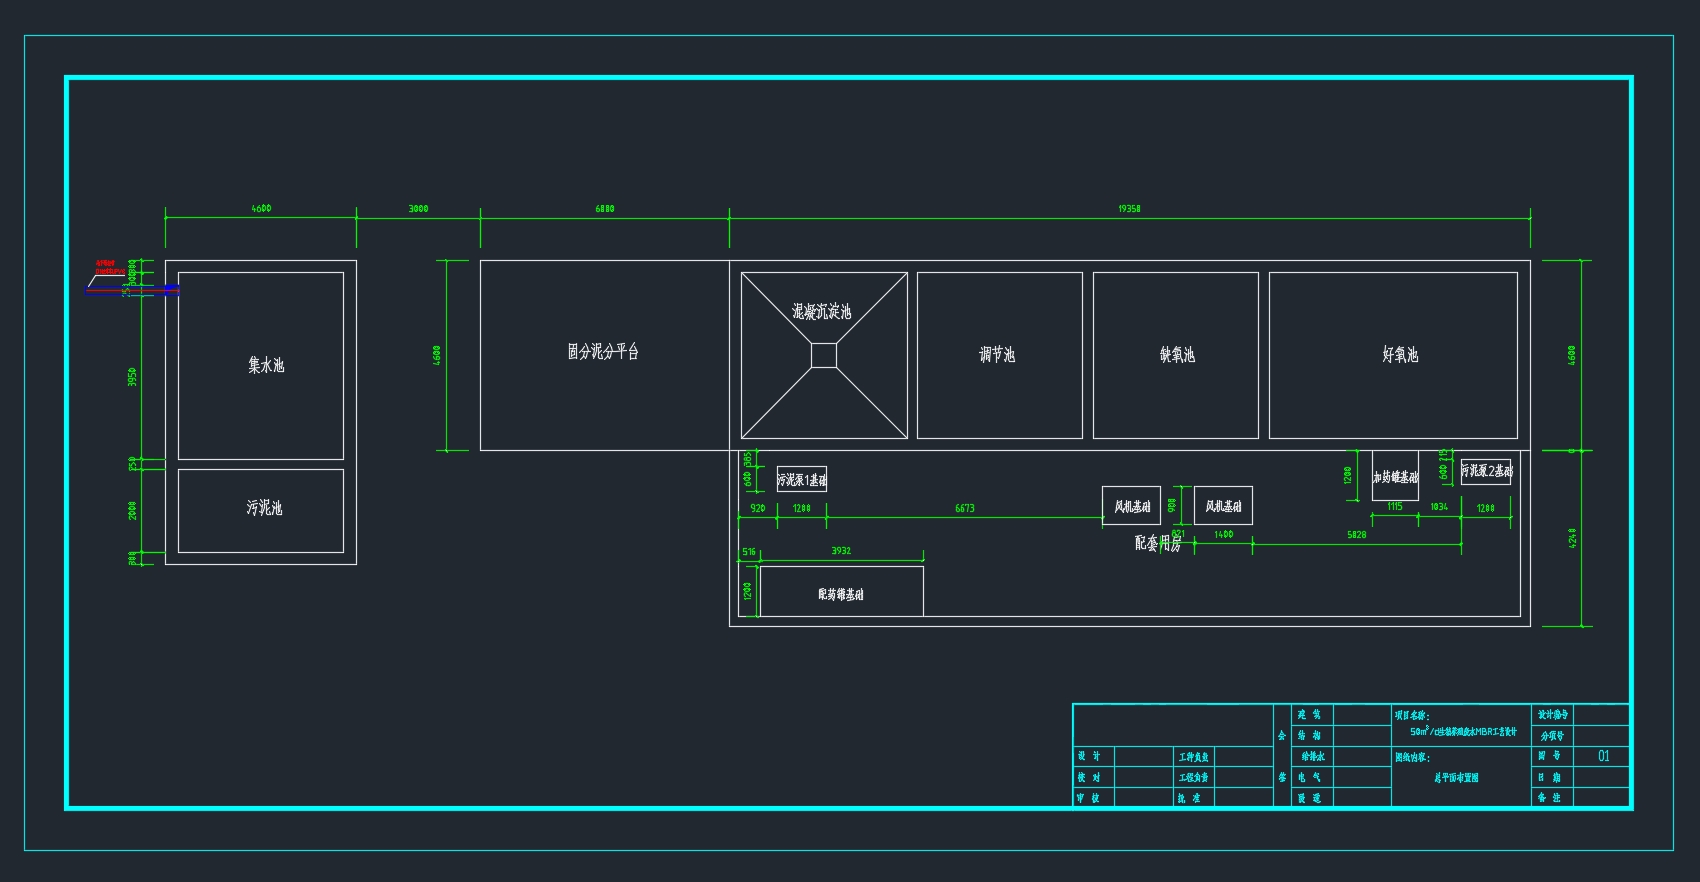Click the 加药罐基础 box

1395,478
